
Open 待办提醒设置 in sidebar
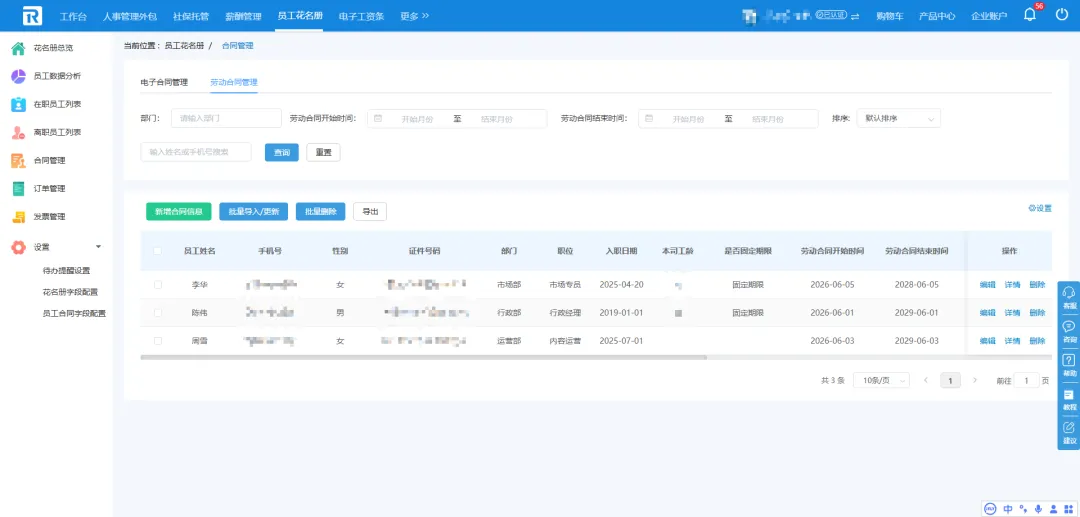(66, 271)
